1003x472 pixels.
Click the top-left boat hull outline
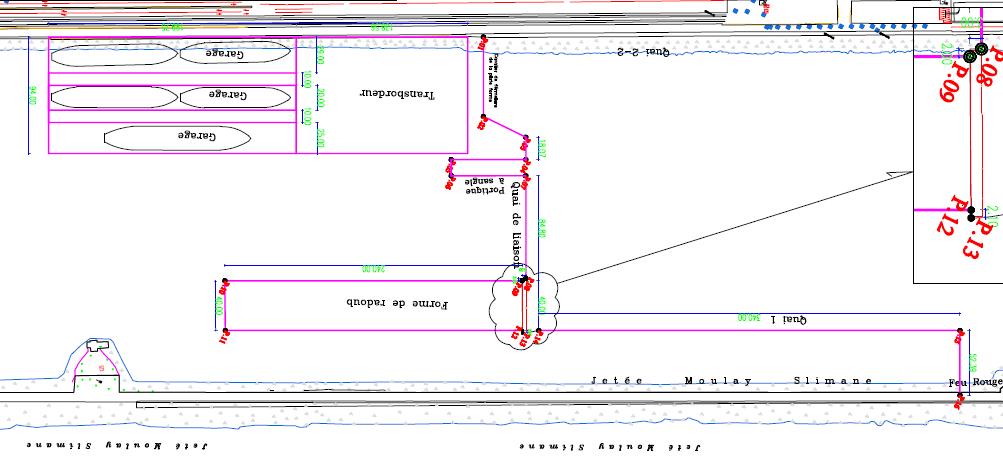click(x=112, y=53)
